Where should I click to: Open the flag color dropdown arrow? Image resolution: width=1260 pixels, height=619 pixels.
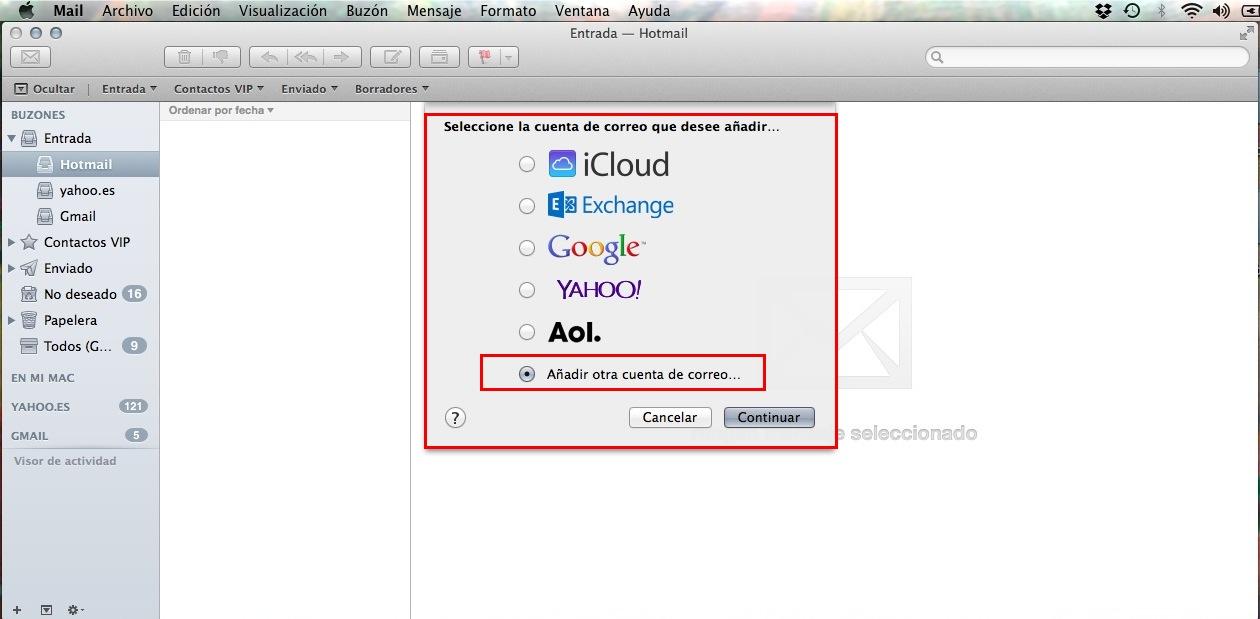(509, 57)
